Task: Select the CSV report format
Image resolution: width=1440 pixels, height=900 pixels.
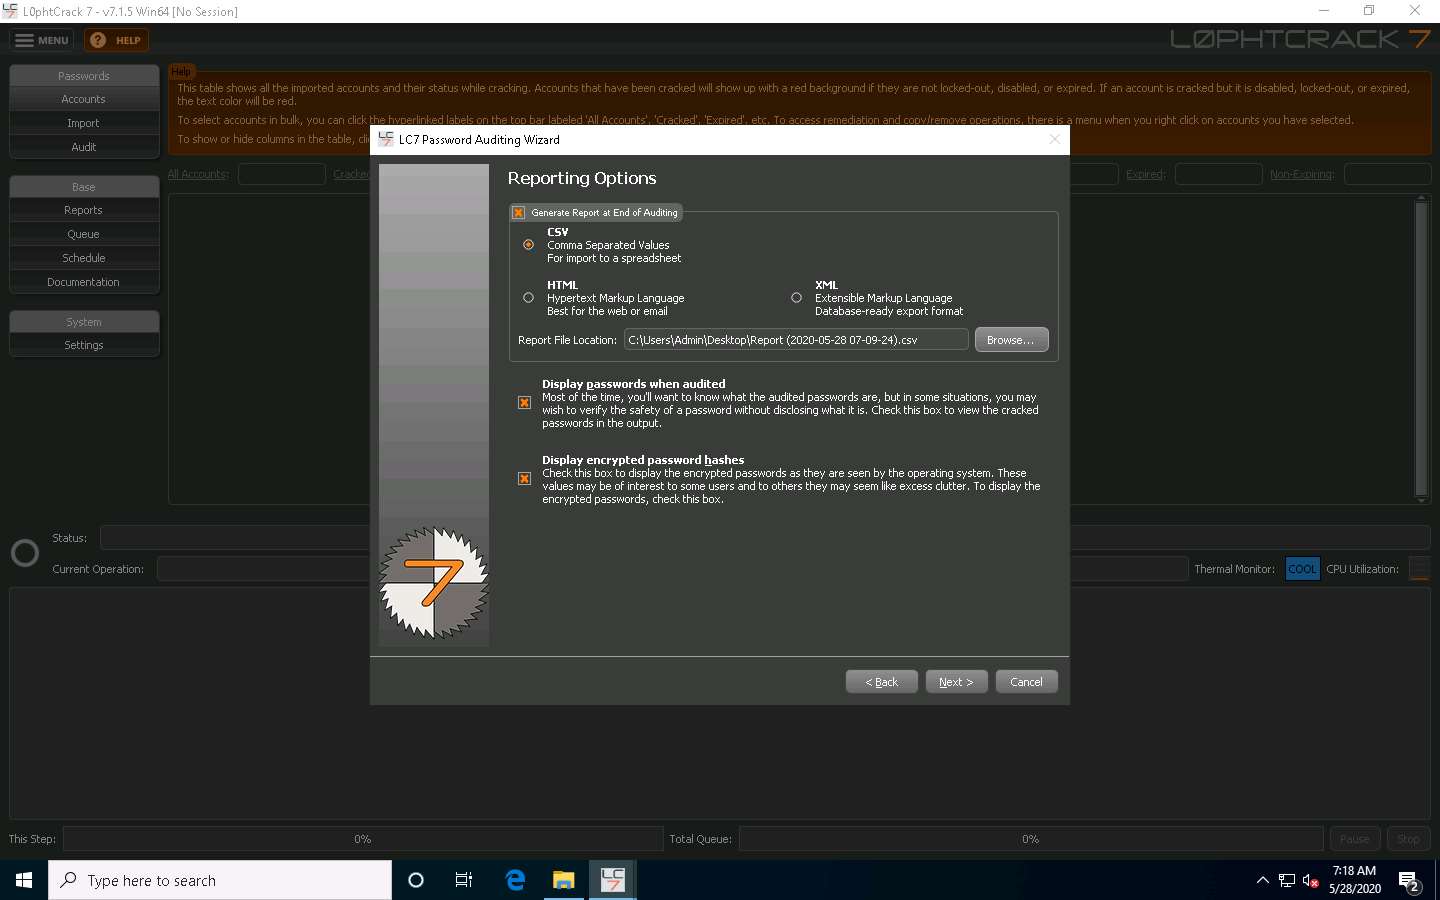Action: click(x=528, y=244)
